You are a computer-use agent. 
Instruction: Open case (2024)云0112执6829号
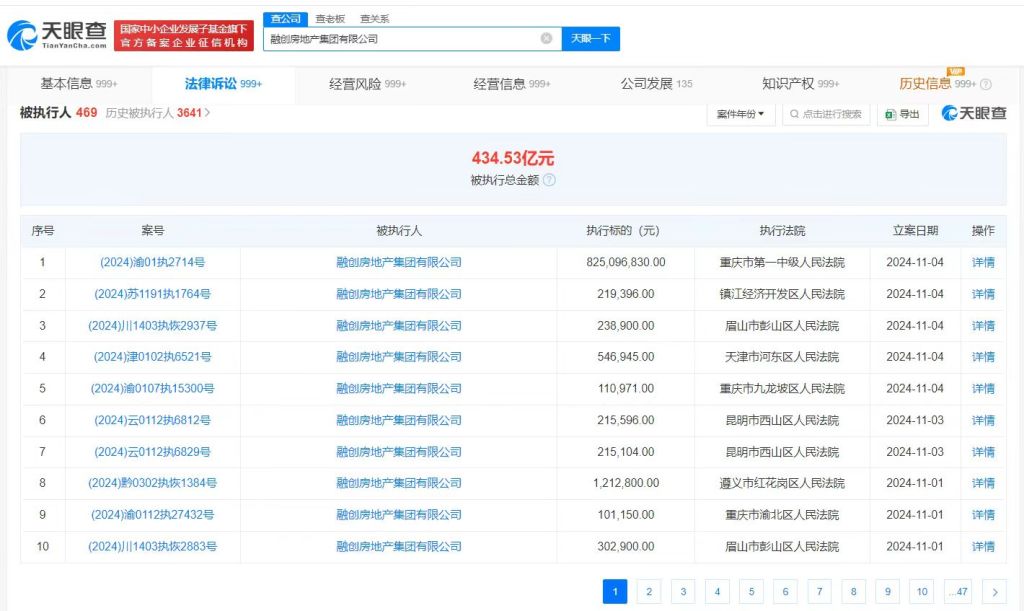152,452
